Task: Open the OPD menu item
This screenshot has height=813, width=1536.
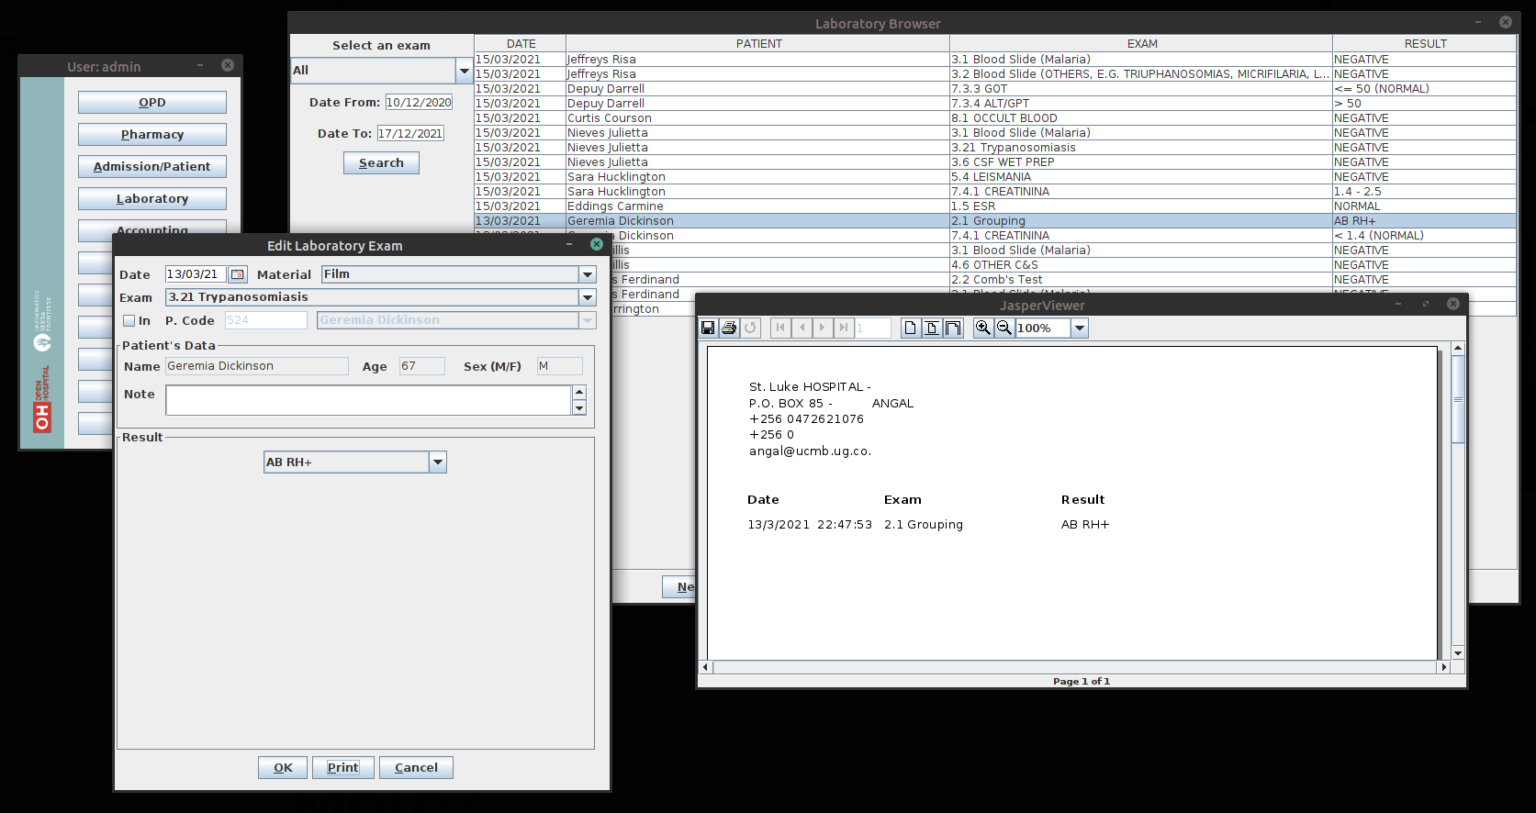Action: pos(152,102)
